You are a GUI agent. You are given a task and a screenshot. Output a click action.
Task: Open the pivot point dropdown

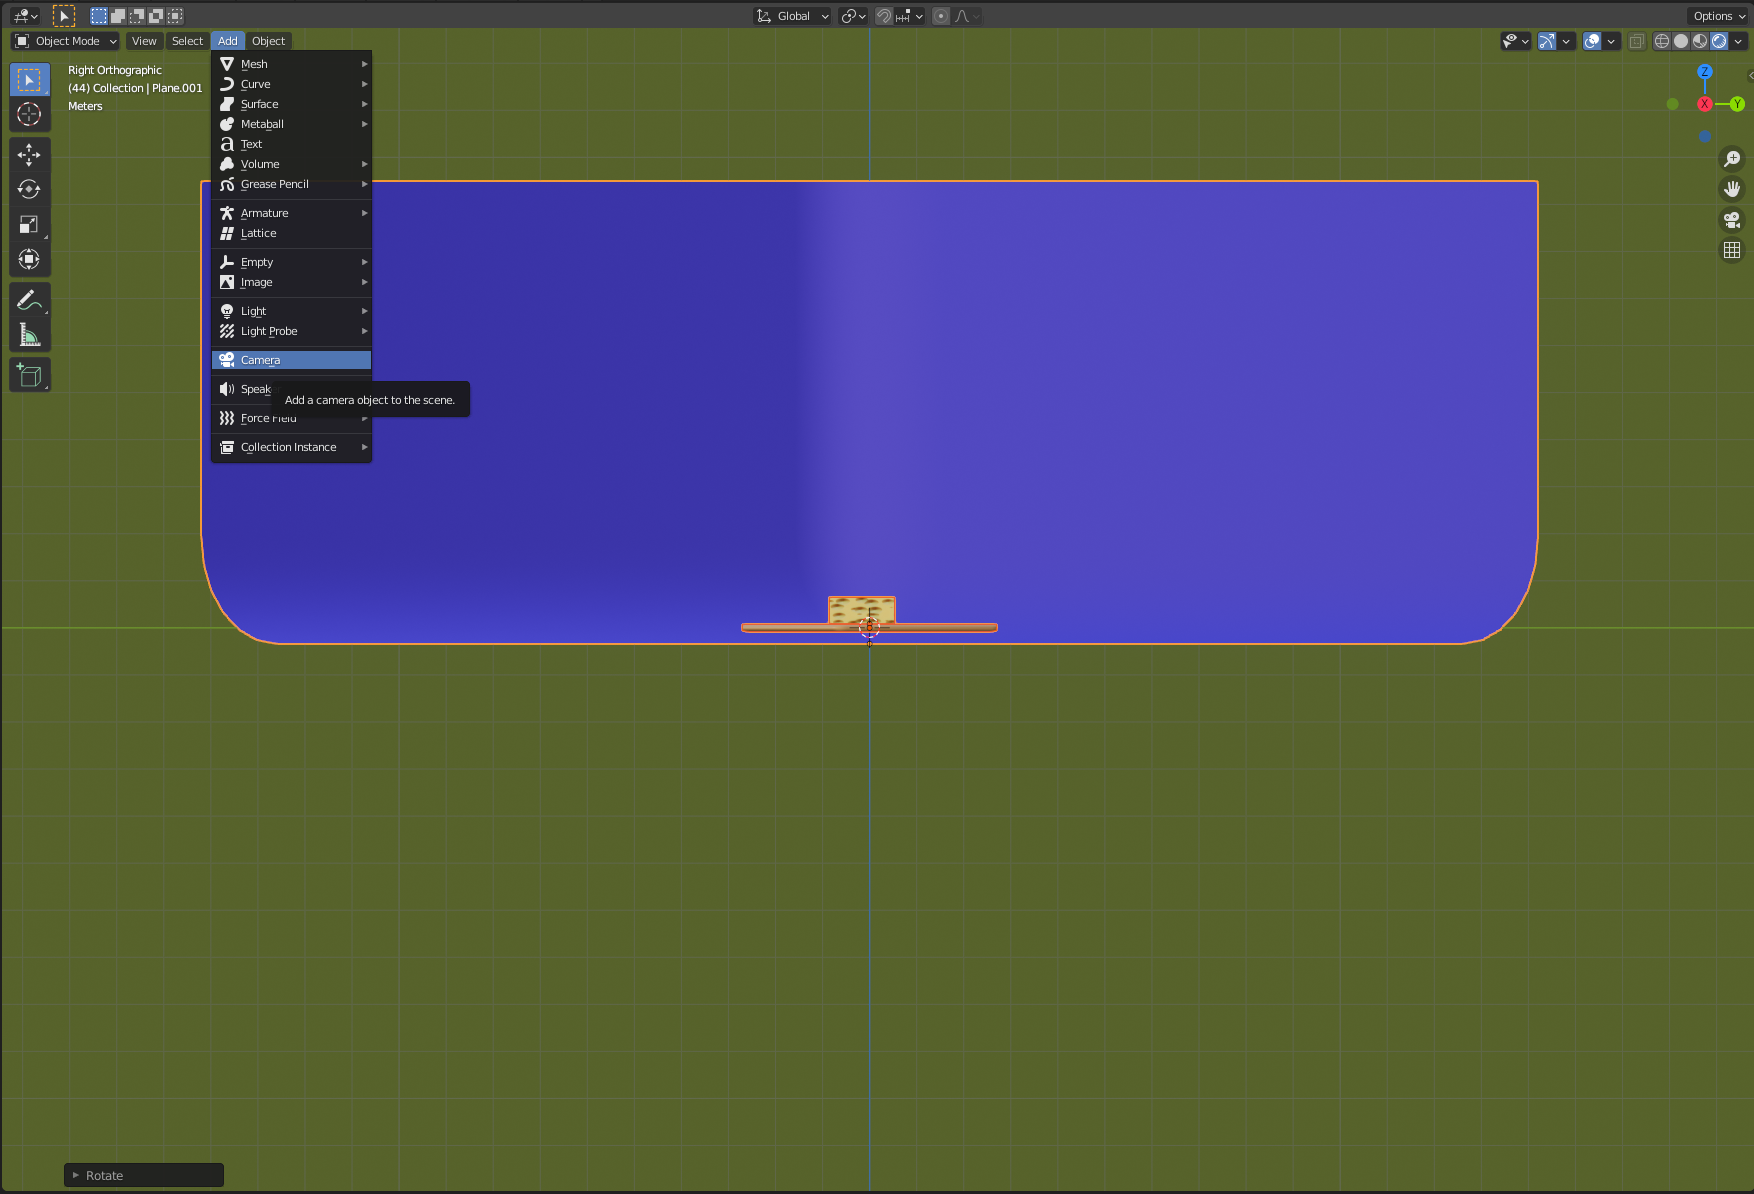tap(853, 16)
